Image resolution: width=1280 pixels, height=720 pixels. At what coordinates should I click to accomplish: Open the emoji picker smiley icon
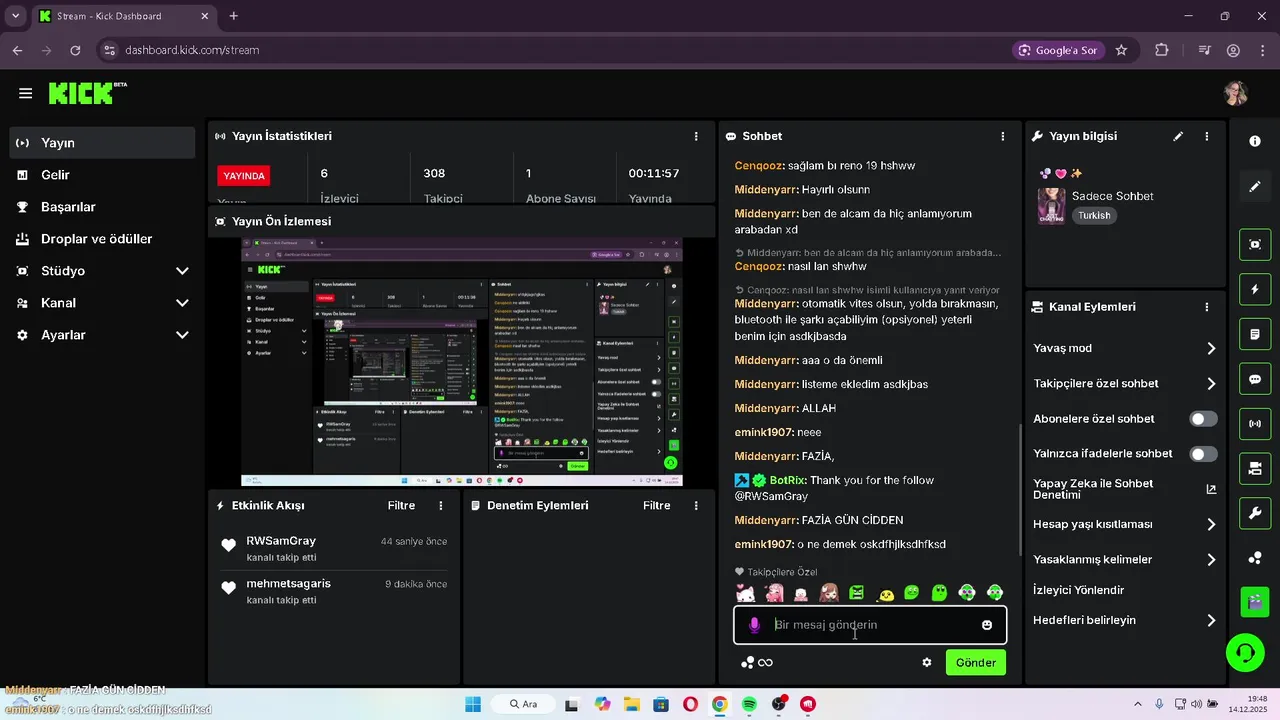tap(987, 625)
